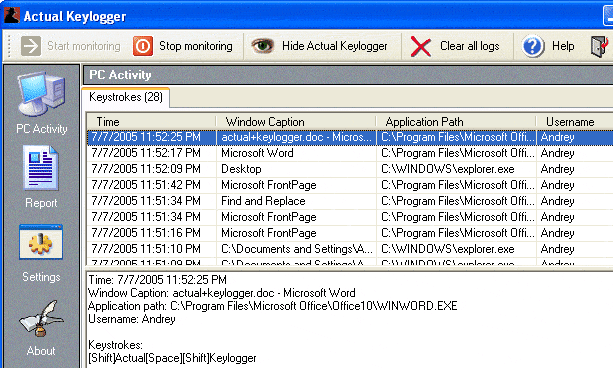
Task: Click the exit door icon in toolbar
Action: point(599,46)
